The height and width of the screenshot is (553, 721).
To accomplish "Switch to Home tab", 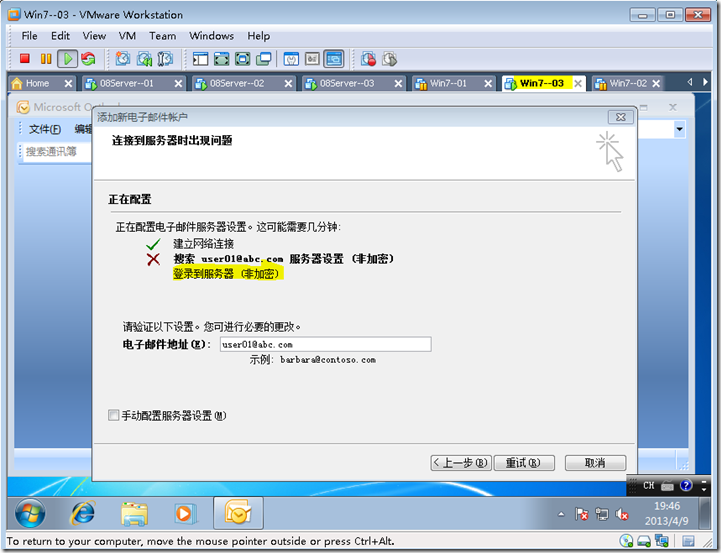I will point(37,83).
